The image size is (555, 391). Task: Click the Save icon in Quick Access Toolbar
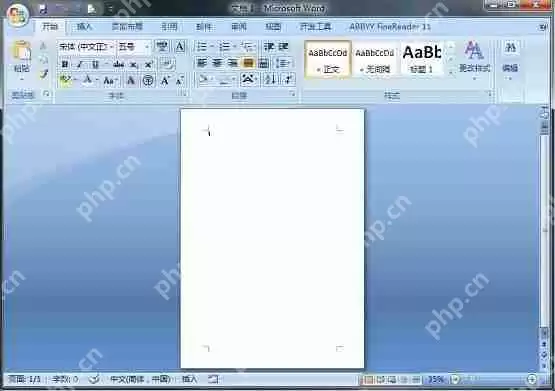pyautogui.click(x=44, y=9)
